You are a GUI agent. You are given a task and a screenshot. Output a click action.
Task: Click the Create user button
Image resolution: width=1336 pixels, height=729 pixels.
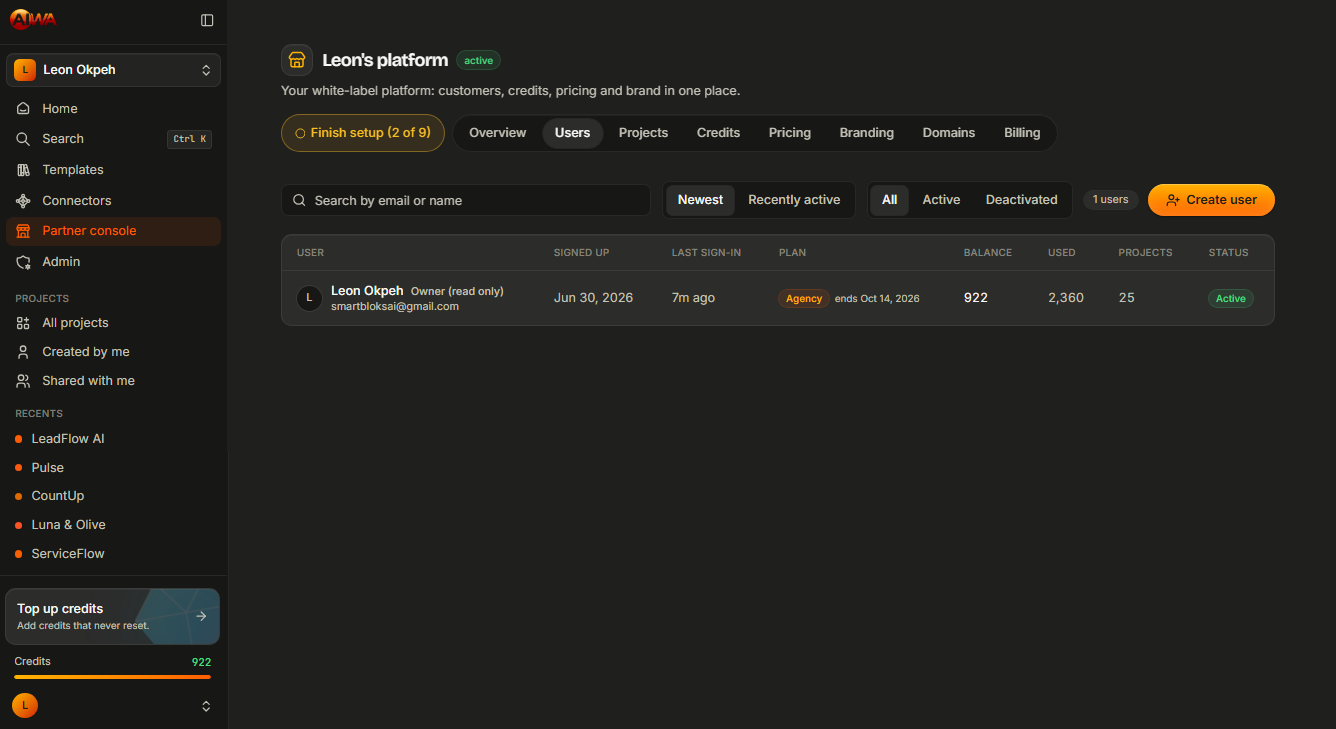(1211, 200)
